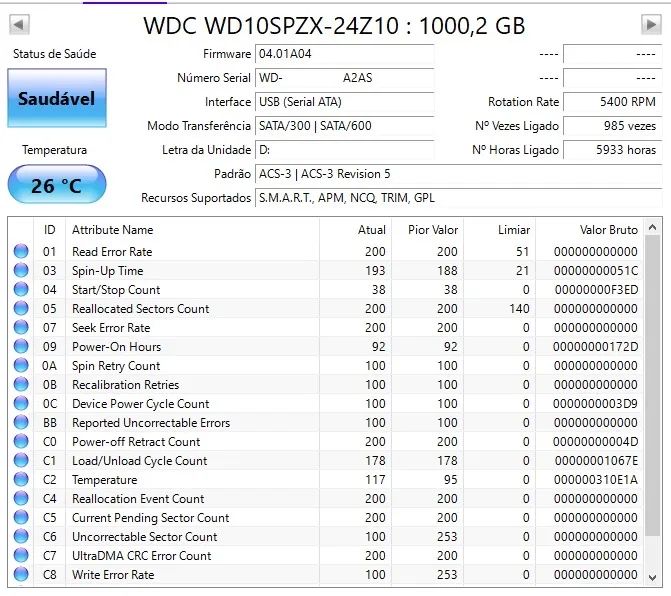This screenshot has width=671, height=596.
Task: Click the Firmware field showing 04.01A04
Action: (344, 54)
